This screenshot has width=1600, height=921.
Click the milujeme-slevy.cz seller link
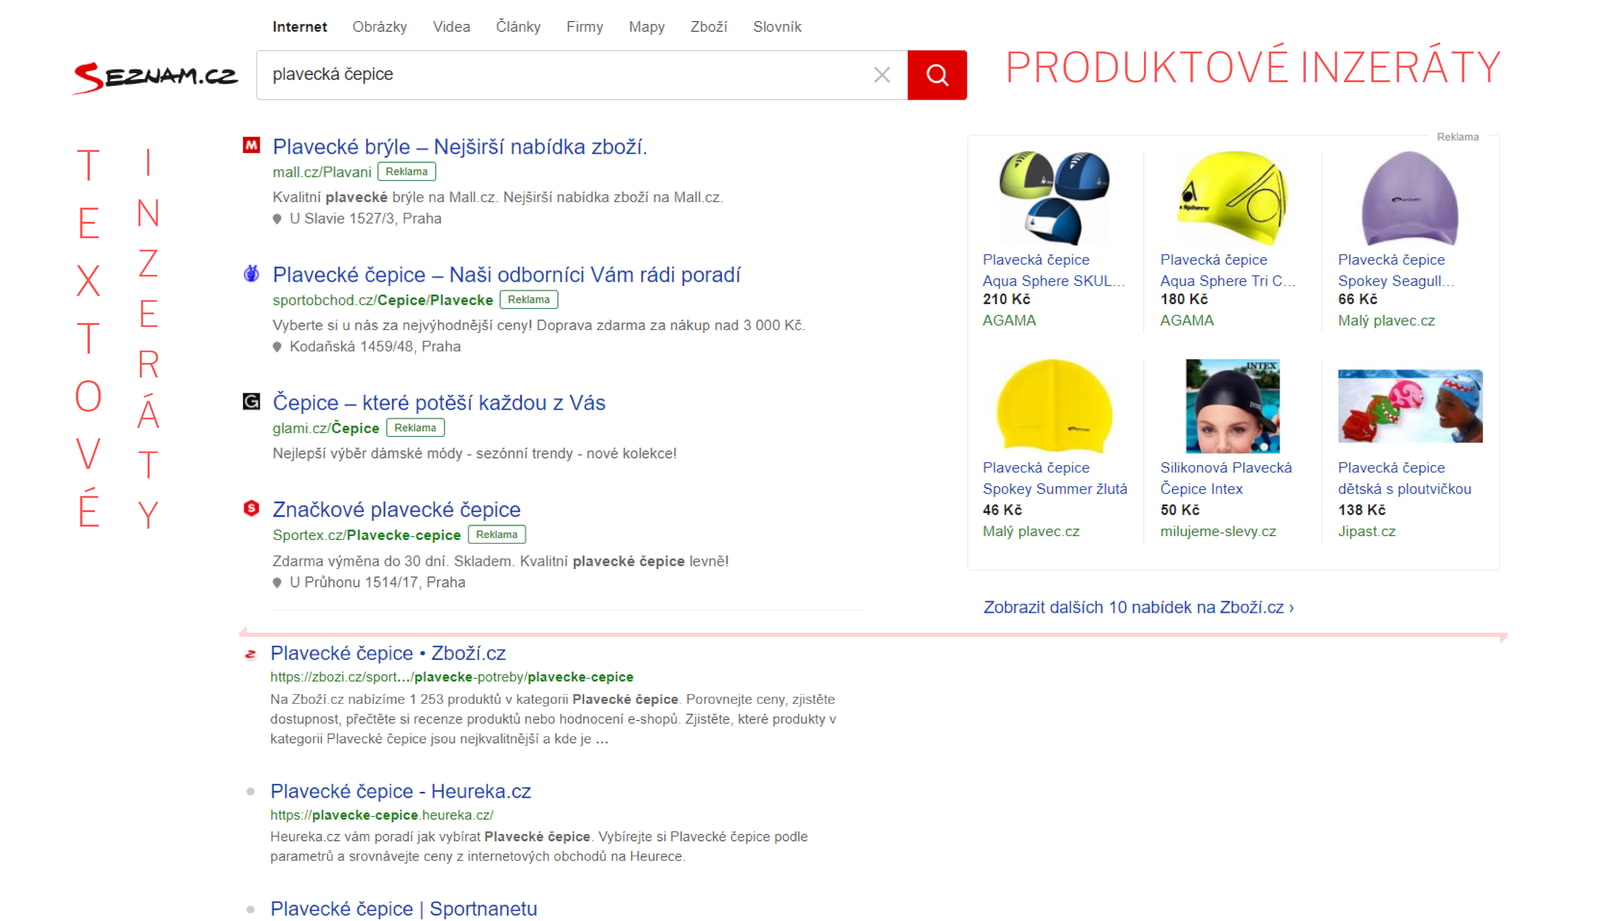coord(1218,532)
